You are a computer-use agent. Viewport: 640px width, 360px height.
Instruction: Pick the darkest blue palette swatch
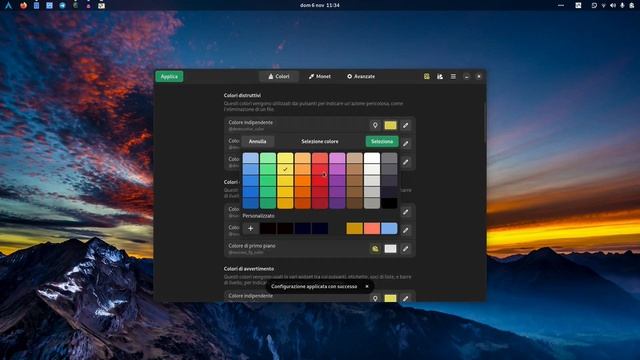pyautogui.click(x=251, y=203)
